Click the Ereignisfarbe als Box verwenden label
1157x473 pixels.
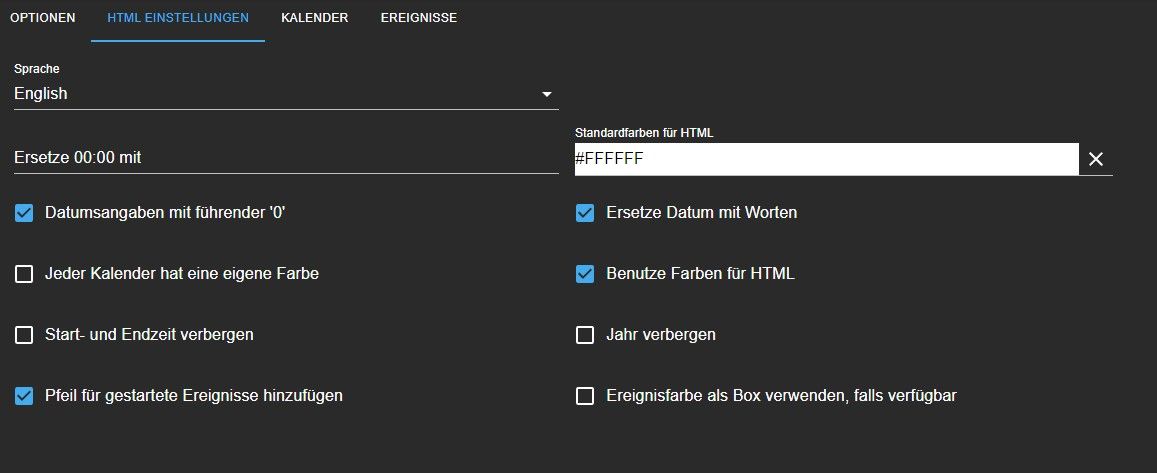click(781, 396)
